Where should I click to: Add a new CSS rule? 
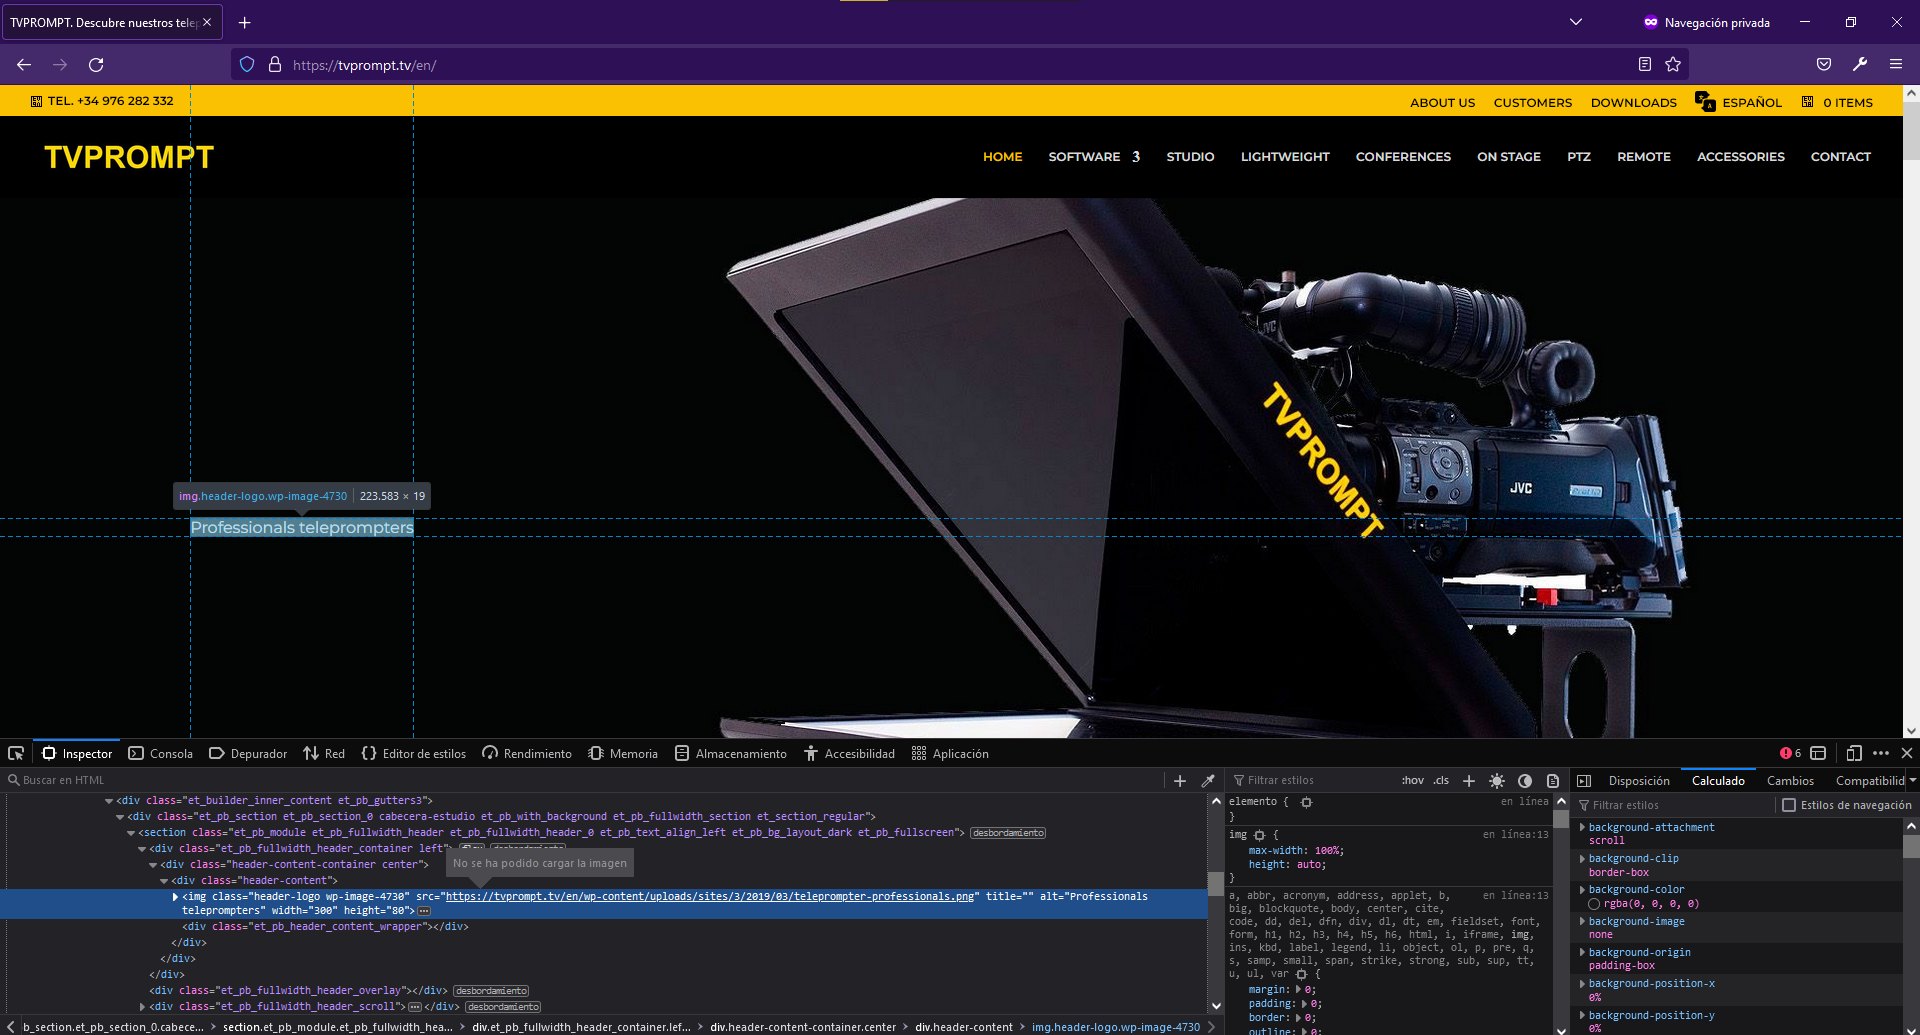coord(1469,780)
